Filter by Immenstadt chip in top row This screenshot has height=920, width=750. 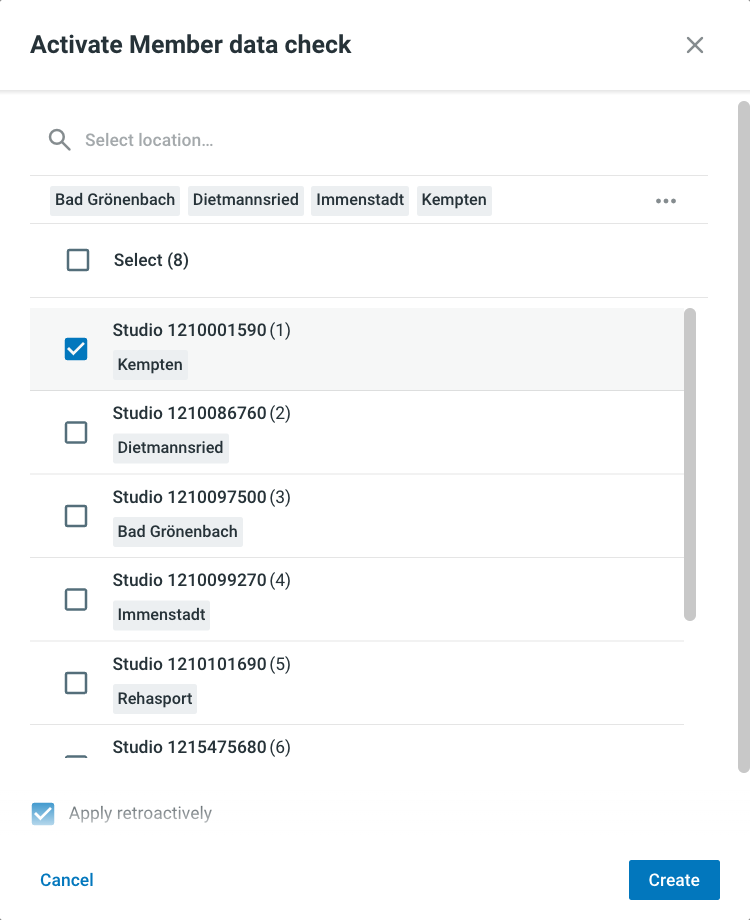coord(360,200)
